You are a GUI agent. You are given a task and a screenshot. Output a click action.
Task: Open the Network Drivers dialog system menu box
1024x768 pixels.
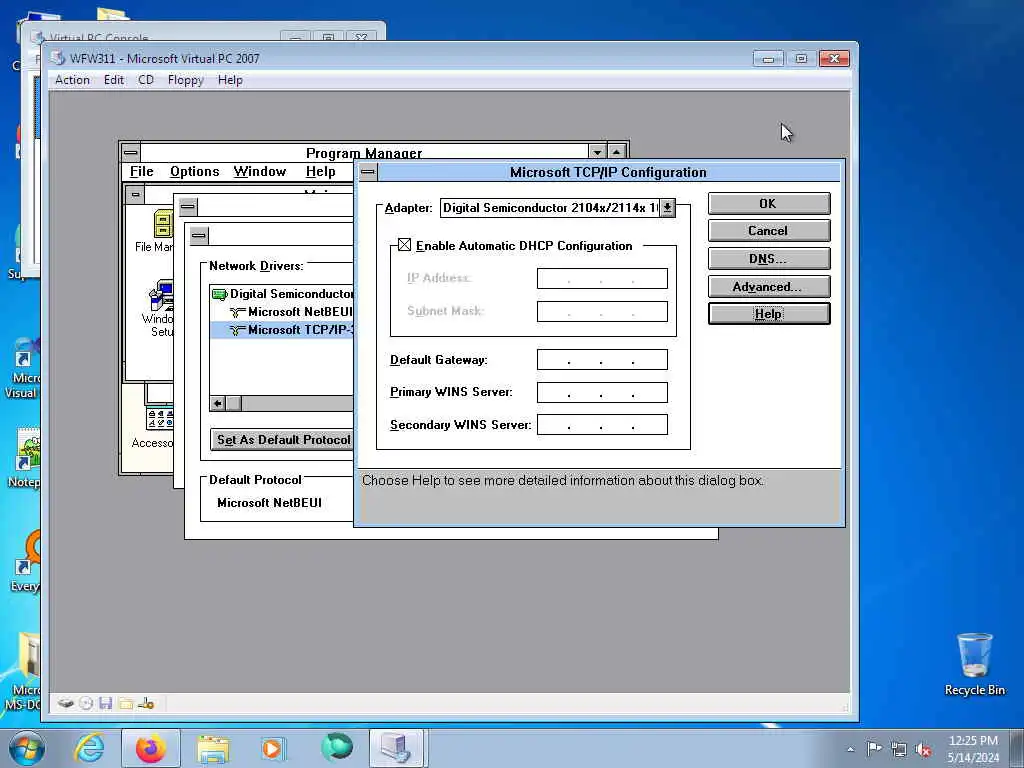[199, 235]
